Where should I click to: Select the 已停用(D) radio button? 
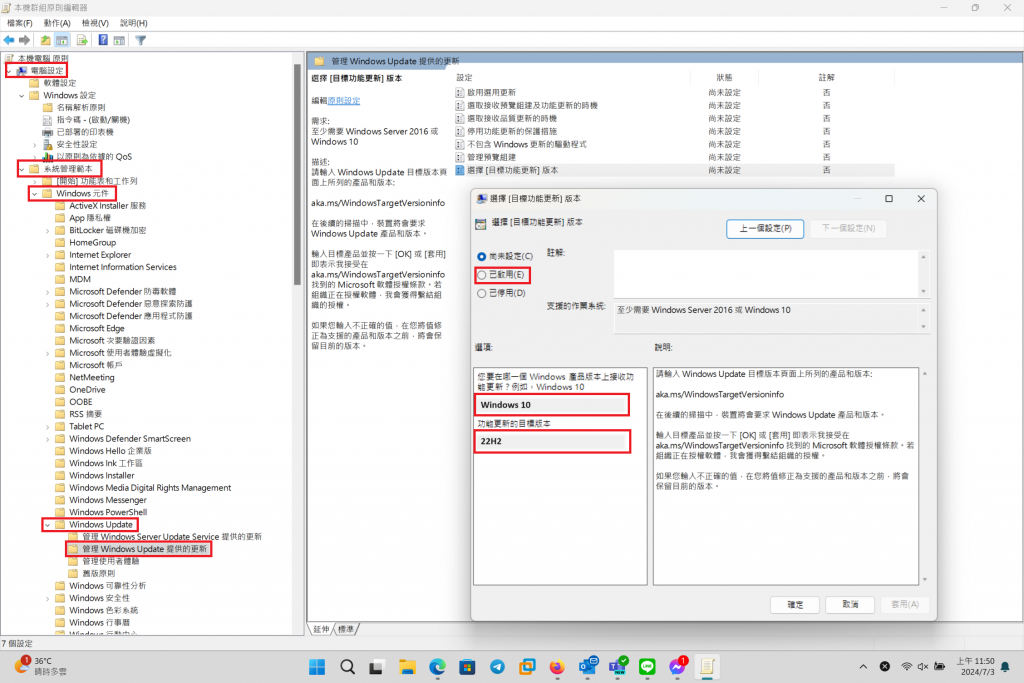[x=481, y=293]
